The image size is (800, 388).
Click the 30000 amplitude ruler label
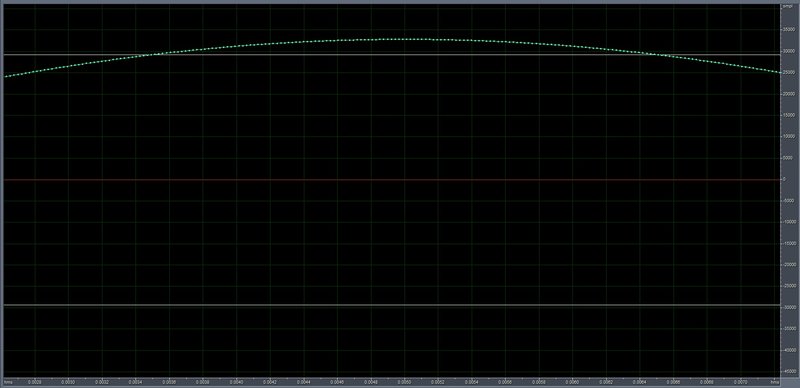click(789, 51)
